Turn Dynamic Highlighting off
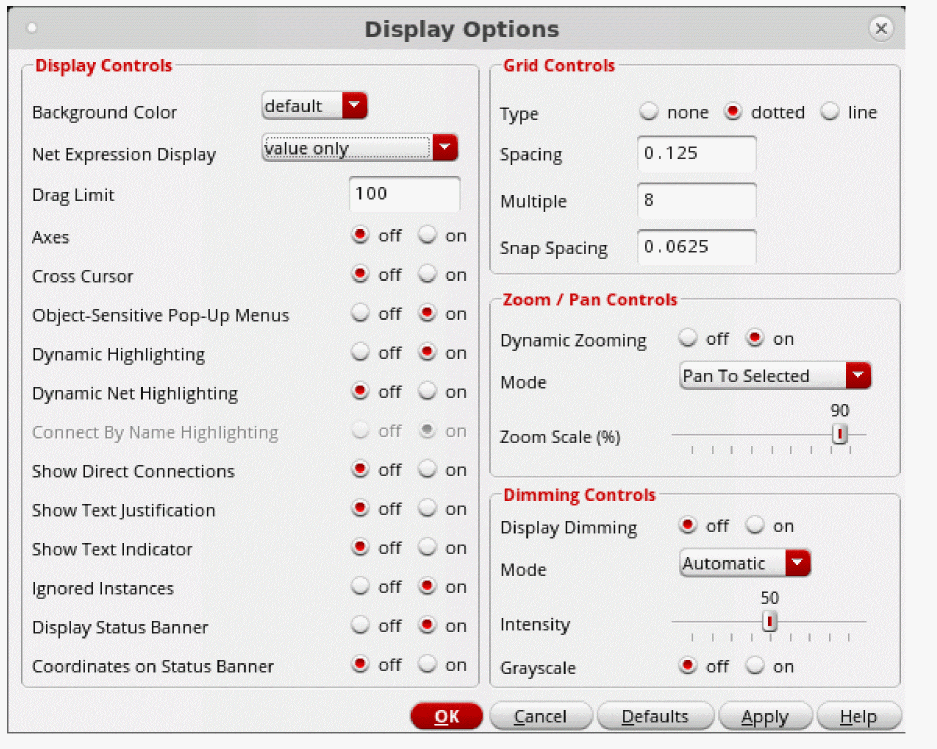This screenshot has width=937, height=749. click(x=360, y=352)
